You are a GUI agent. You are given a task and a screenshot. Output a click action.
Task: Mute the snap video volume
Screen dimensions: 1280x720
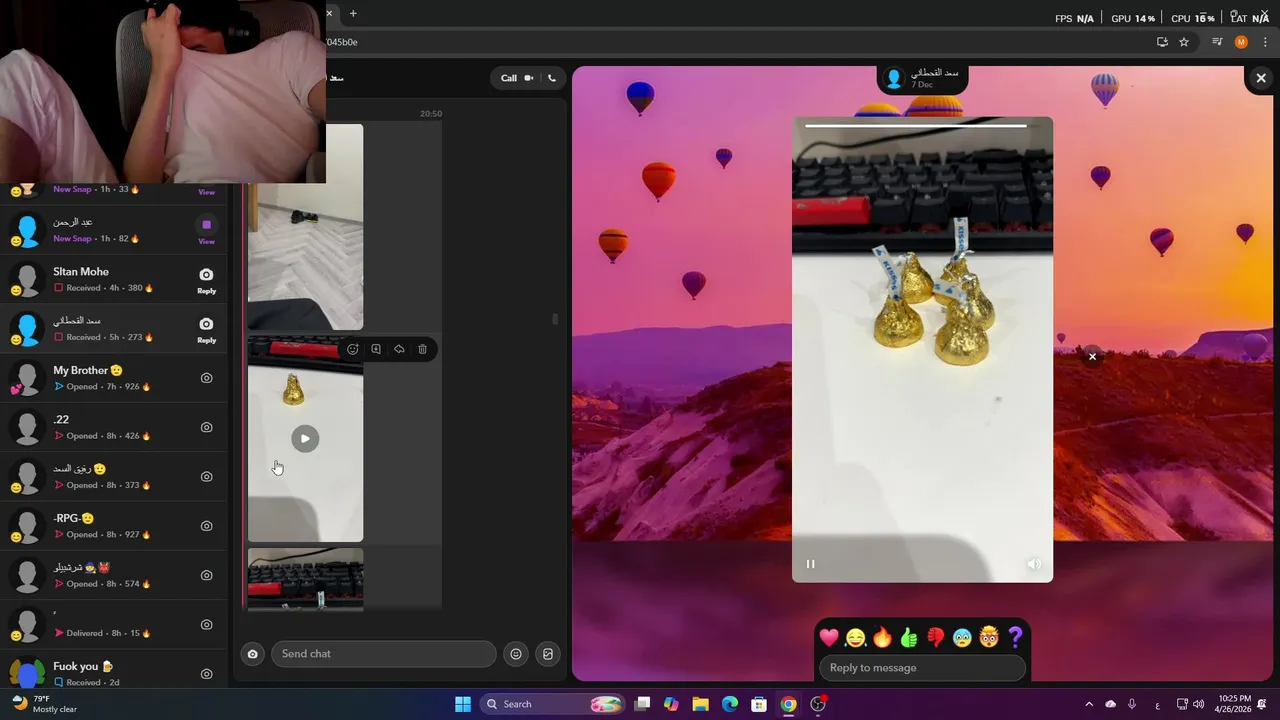(x=1034, y=564)
